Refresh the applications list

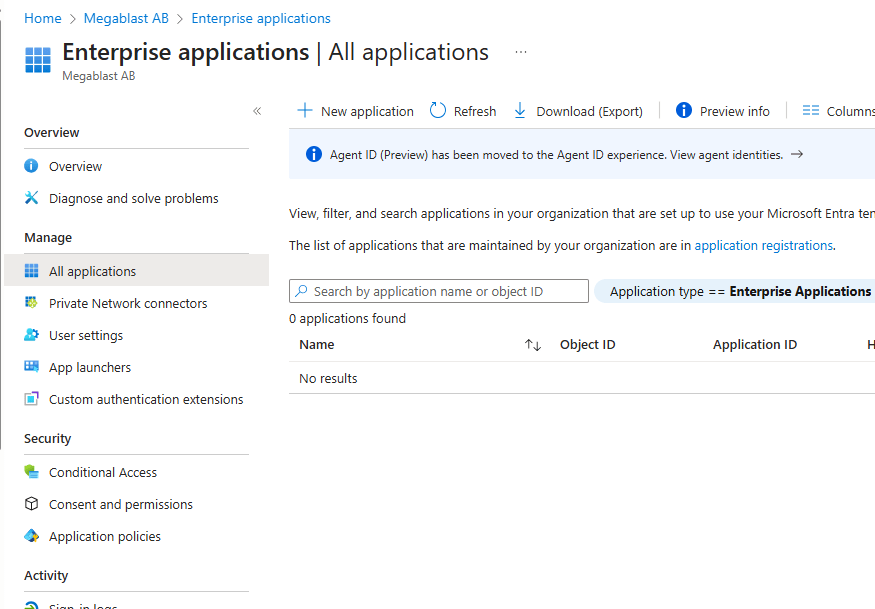pos(463,111)
